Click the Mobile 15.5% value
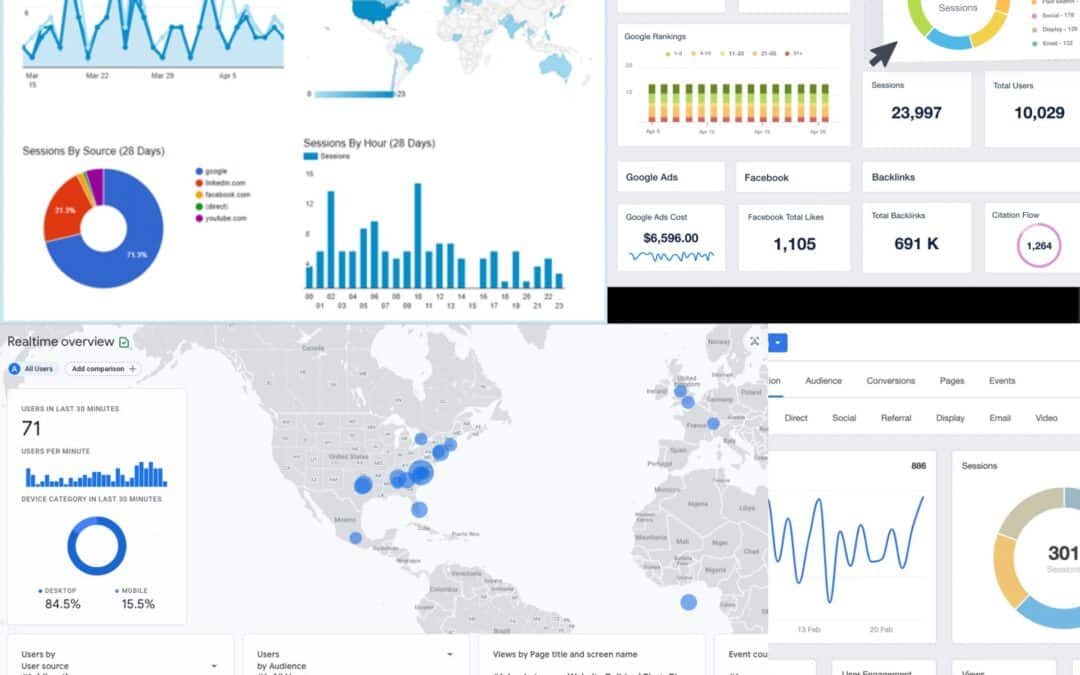Screen dimensions: 1080x675 pyautogui.click(x=138, y=604)
